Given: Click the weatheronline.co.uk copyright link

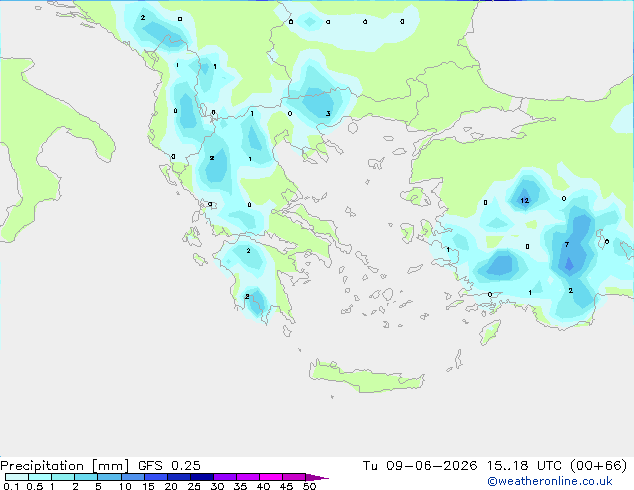Looking at the screenshot, I should [550, 481].
